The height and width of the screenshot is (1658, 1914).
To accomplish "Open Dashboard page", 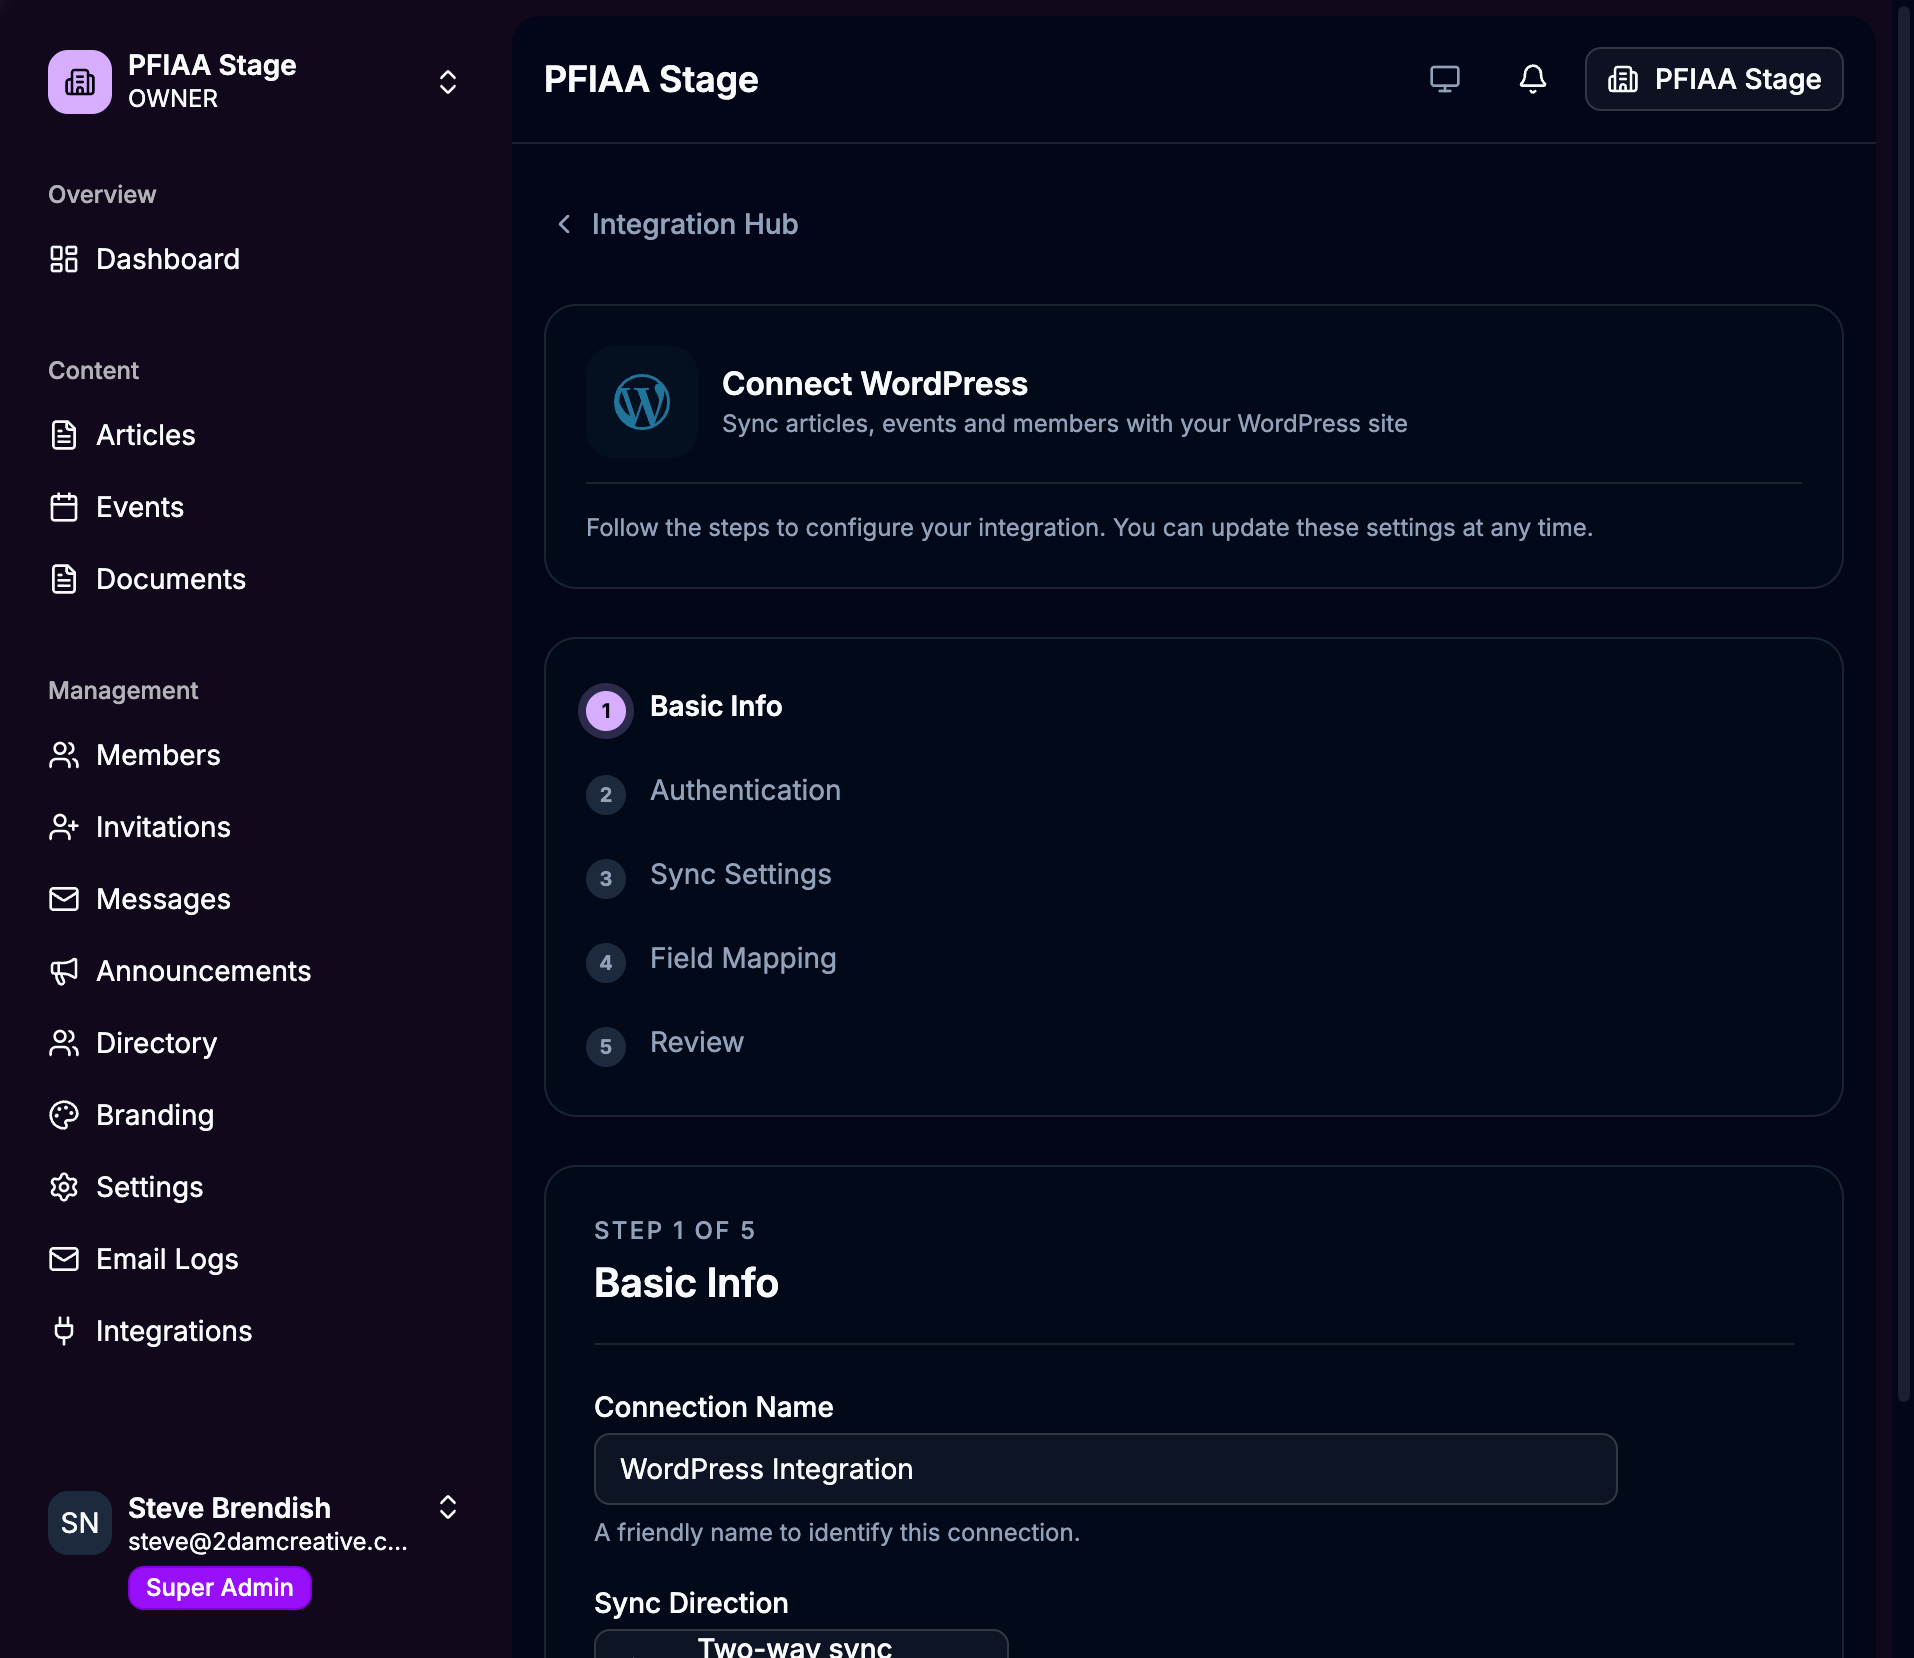I will [x=168, y=259].
